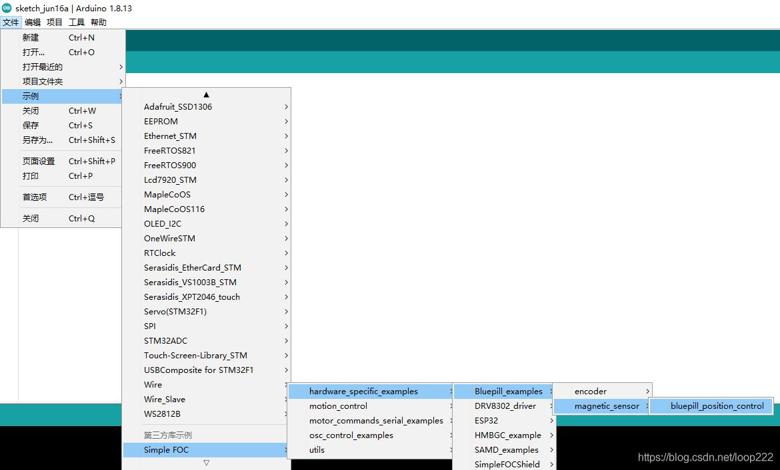Expand the 打开最近的 submenu

click(x=62, y=67)
